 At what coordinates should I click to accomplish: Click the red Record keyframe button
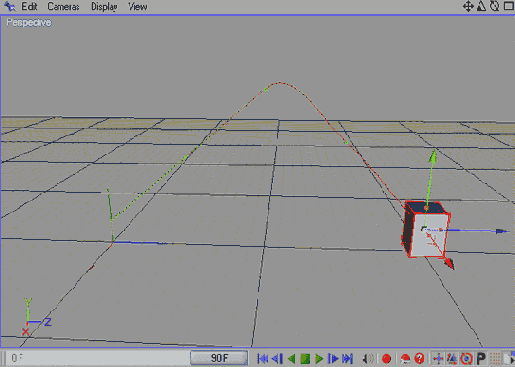click(386, 359)
